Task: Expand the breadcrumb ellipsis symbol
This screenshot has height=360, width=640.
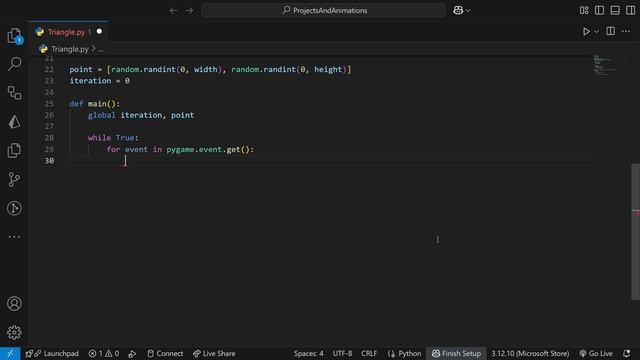Action: pos(101,50)
